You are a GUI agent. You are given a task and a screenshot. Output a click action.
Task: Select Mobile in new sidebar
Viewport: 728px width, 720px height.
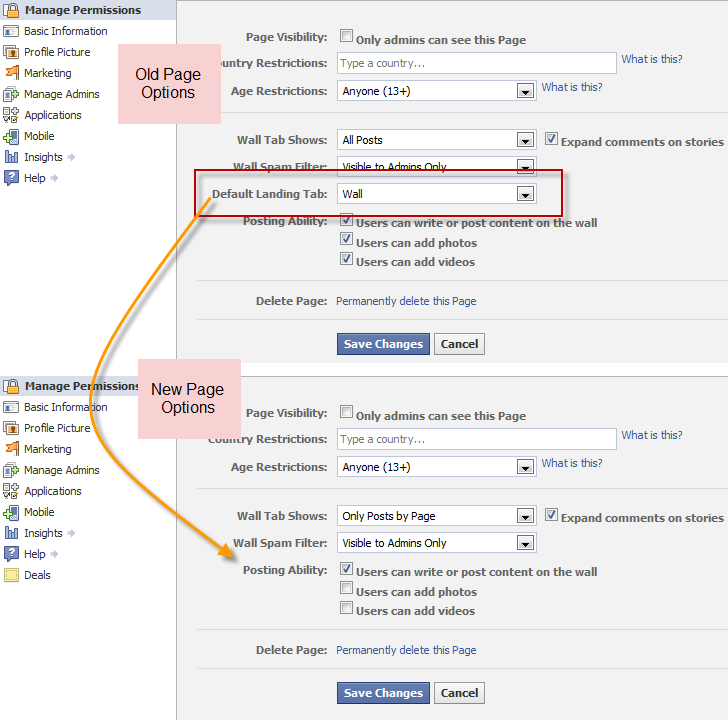[39, 512]
